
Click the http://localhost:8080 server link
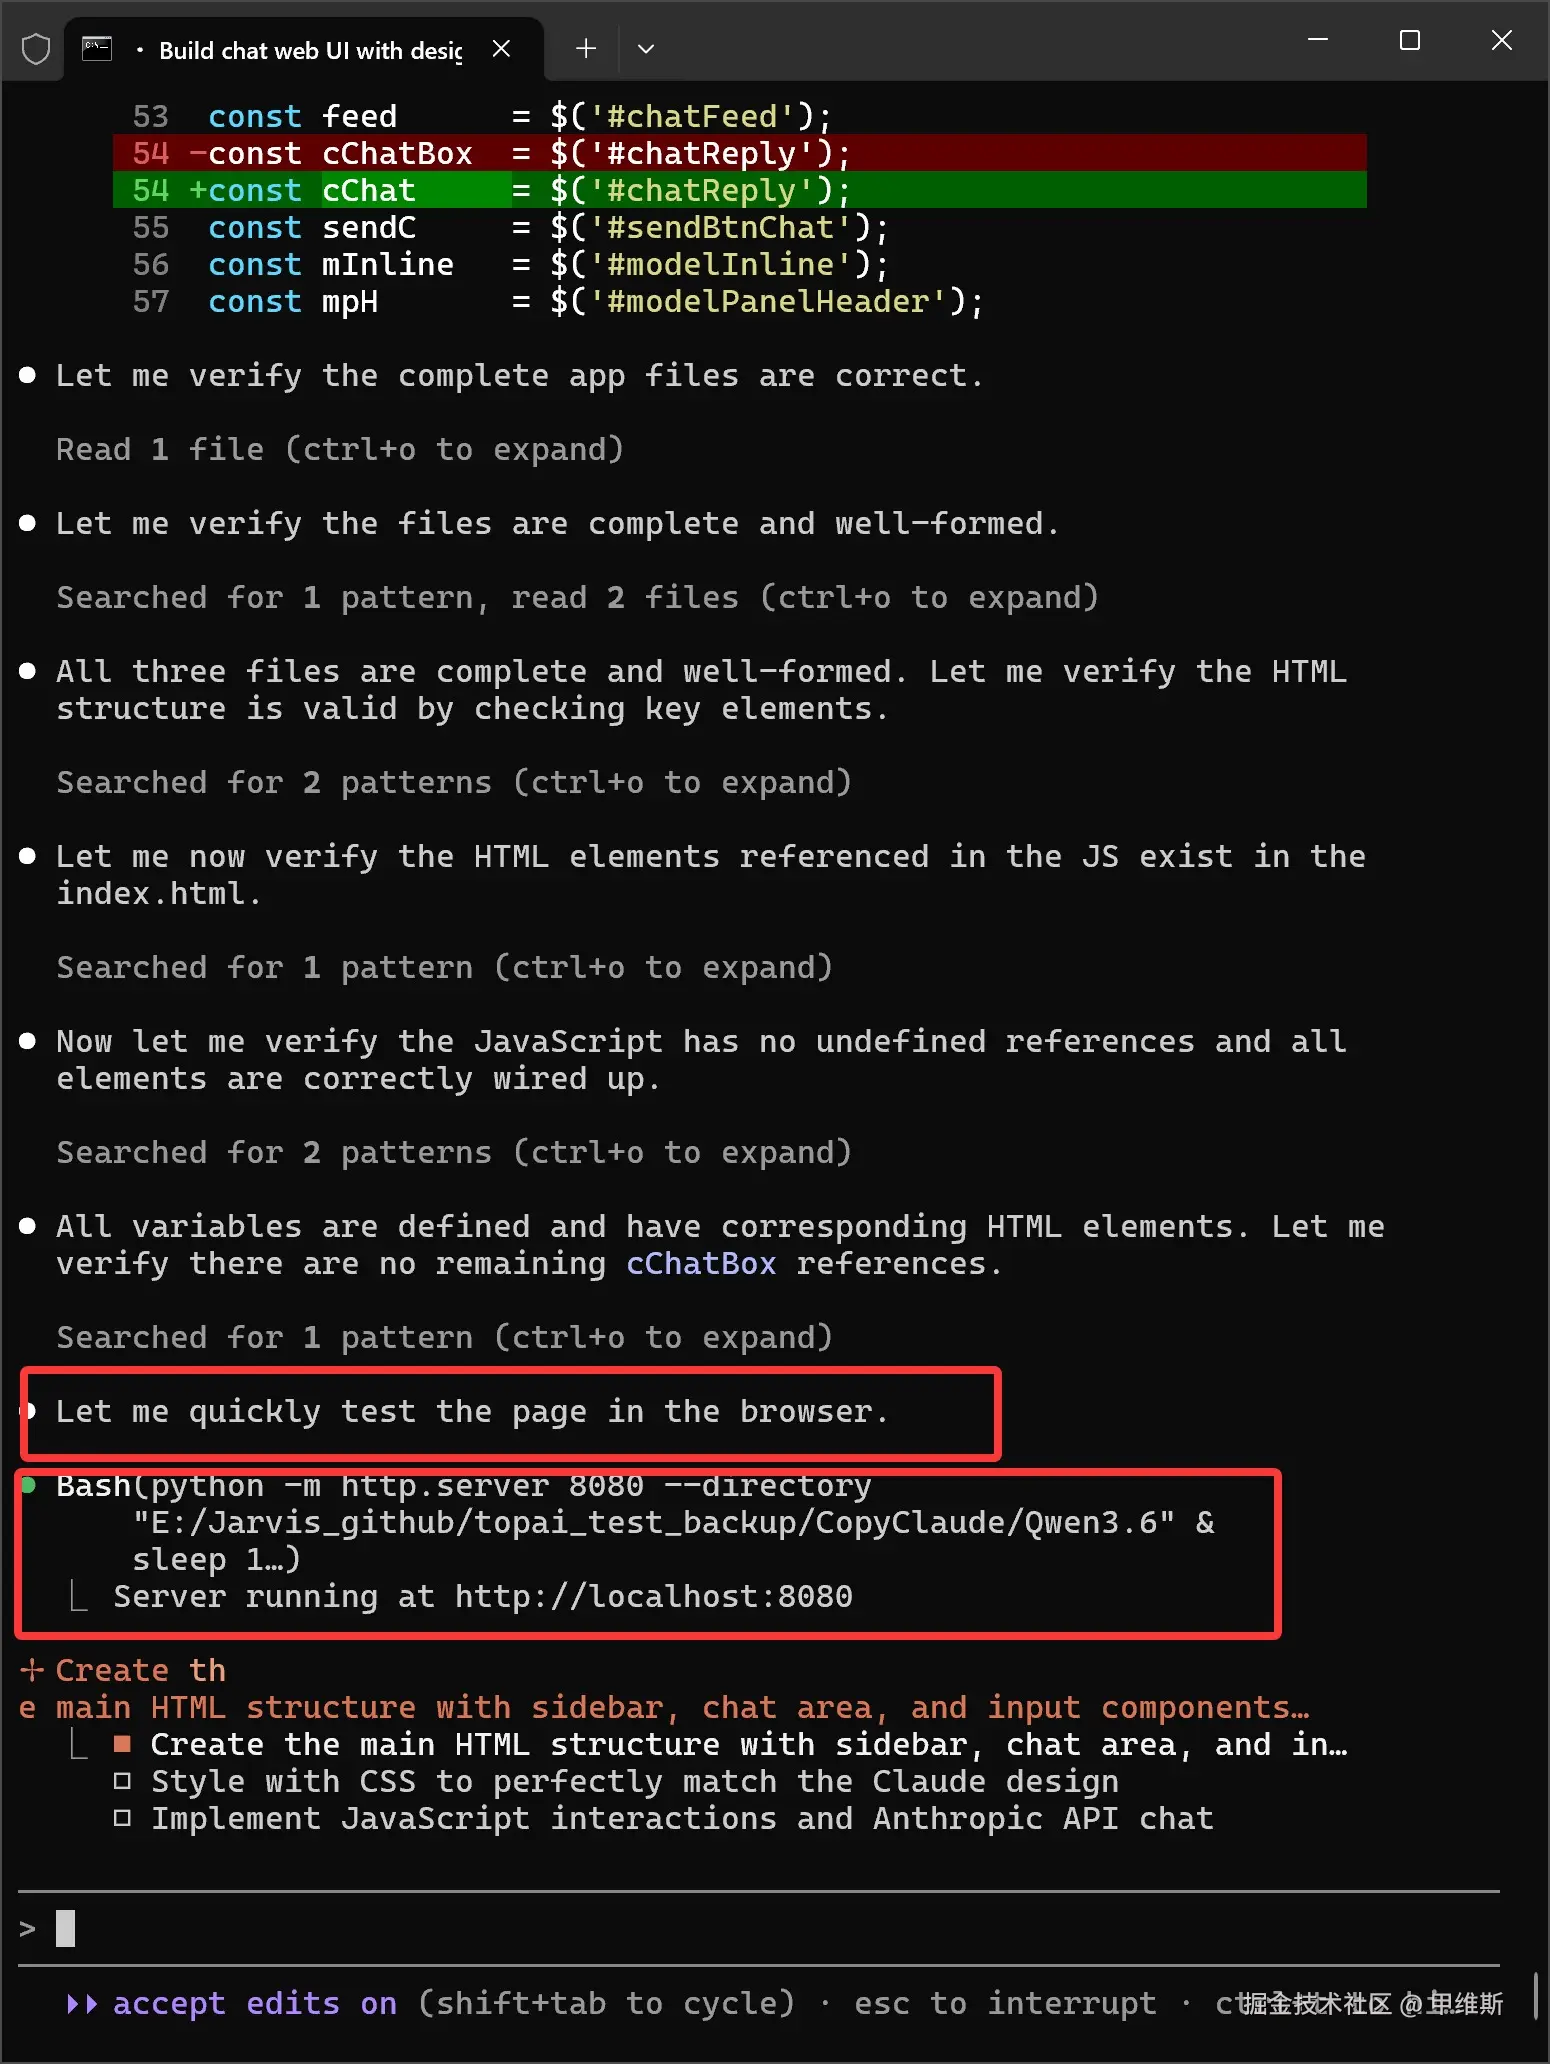tap(654, 1596)
